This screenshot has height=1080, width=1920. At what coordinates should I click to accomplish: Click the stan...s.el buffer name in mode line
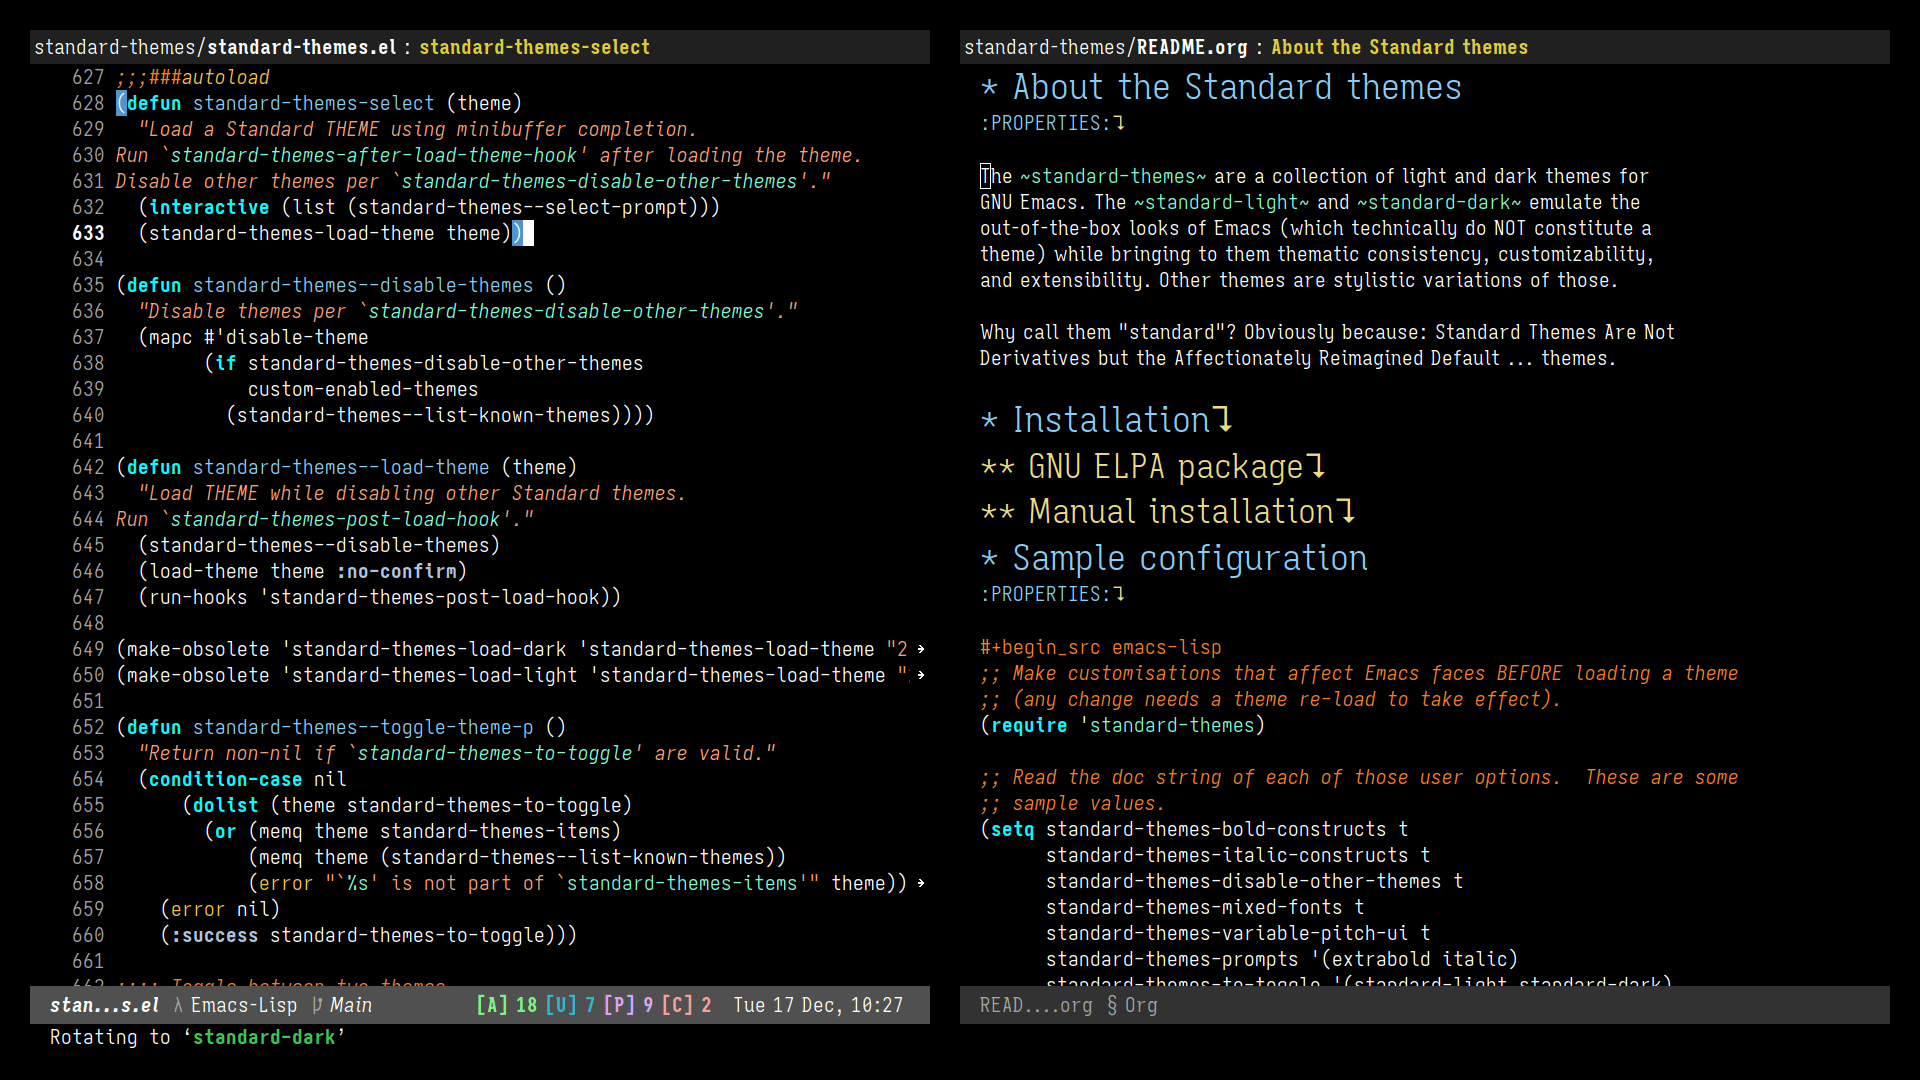click(104, 1005)
